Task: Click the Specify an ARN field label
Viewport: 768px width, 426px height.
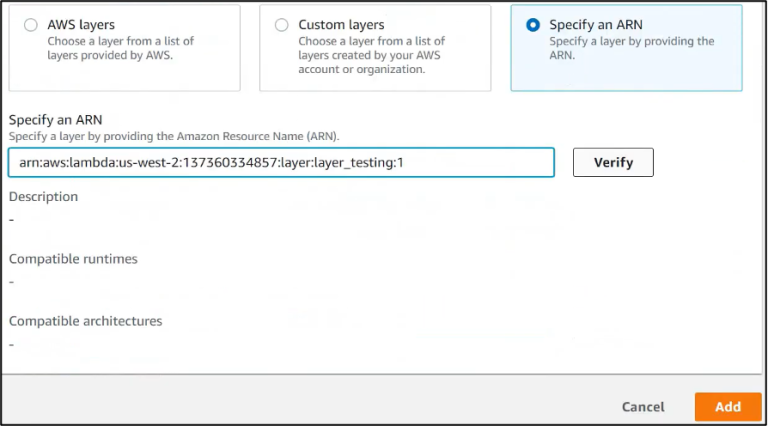Action: [x=55, y=119]
